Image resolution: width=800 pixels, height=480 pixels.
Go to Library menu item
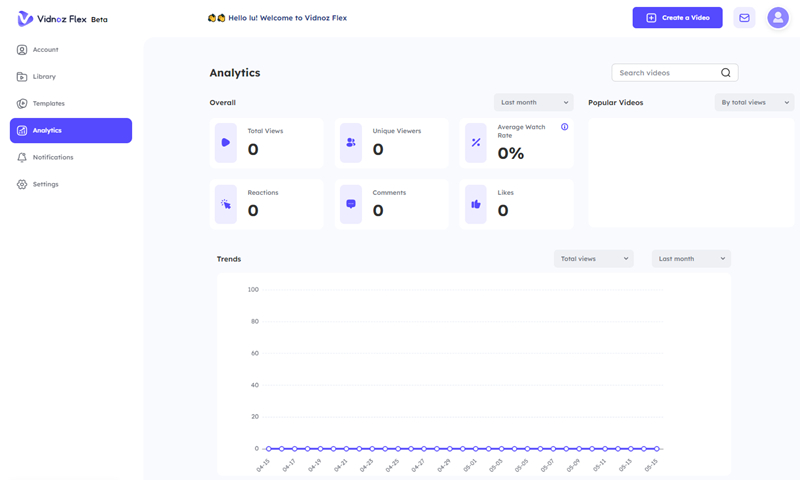pyautogui.click(x=71, y=77)
